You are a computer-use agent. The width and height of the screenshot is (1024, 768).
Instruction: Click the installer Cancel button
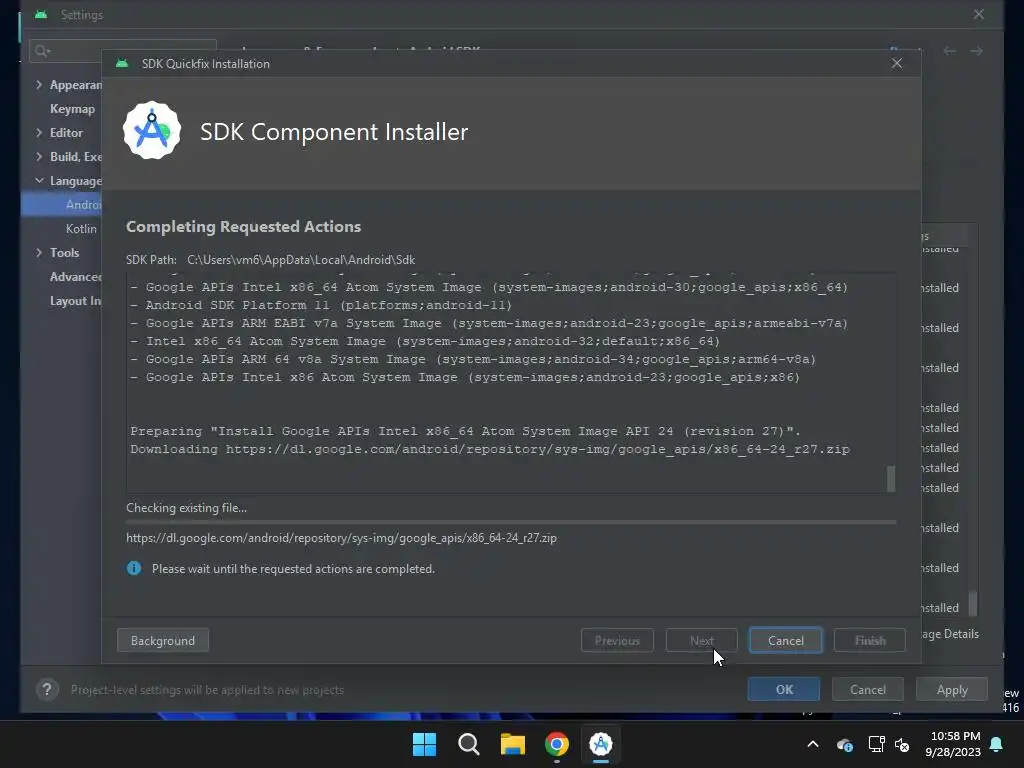(x=786, y=641)
